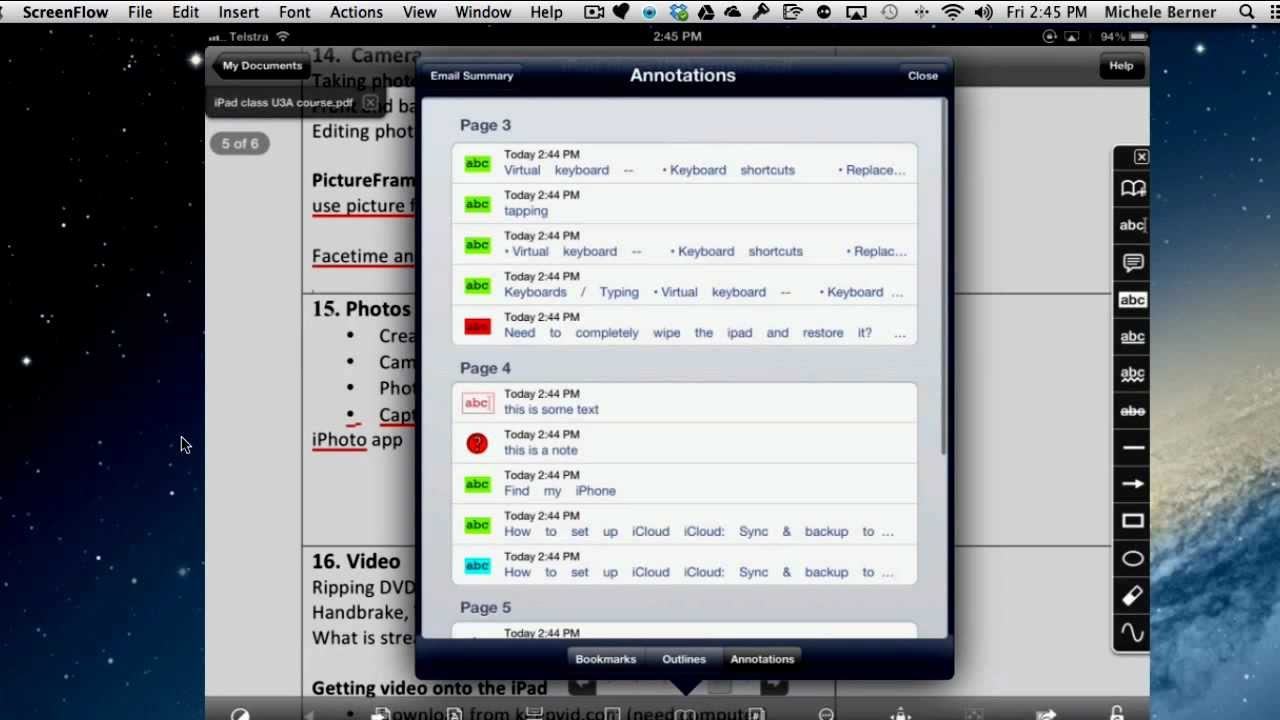Open the AirPlay display menu bar icon
1280x720 pixels.
[856, 12]
